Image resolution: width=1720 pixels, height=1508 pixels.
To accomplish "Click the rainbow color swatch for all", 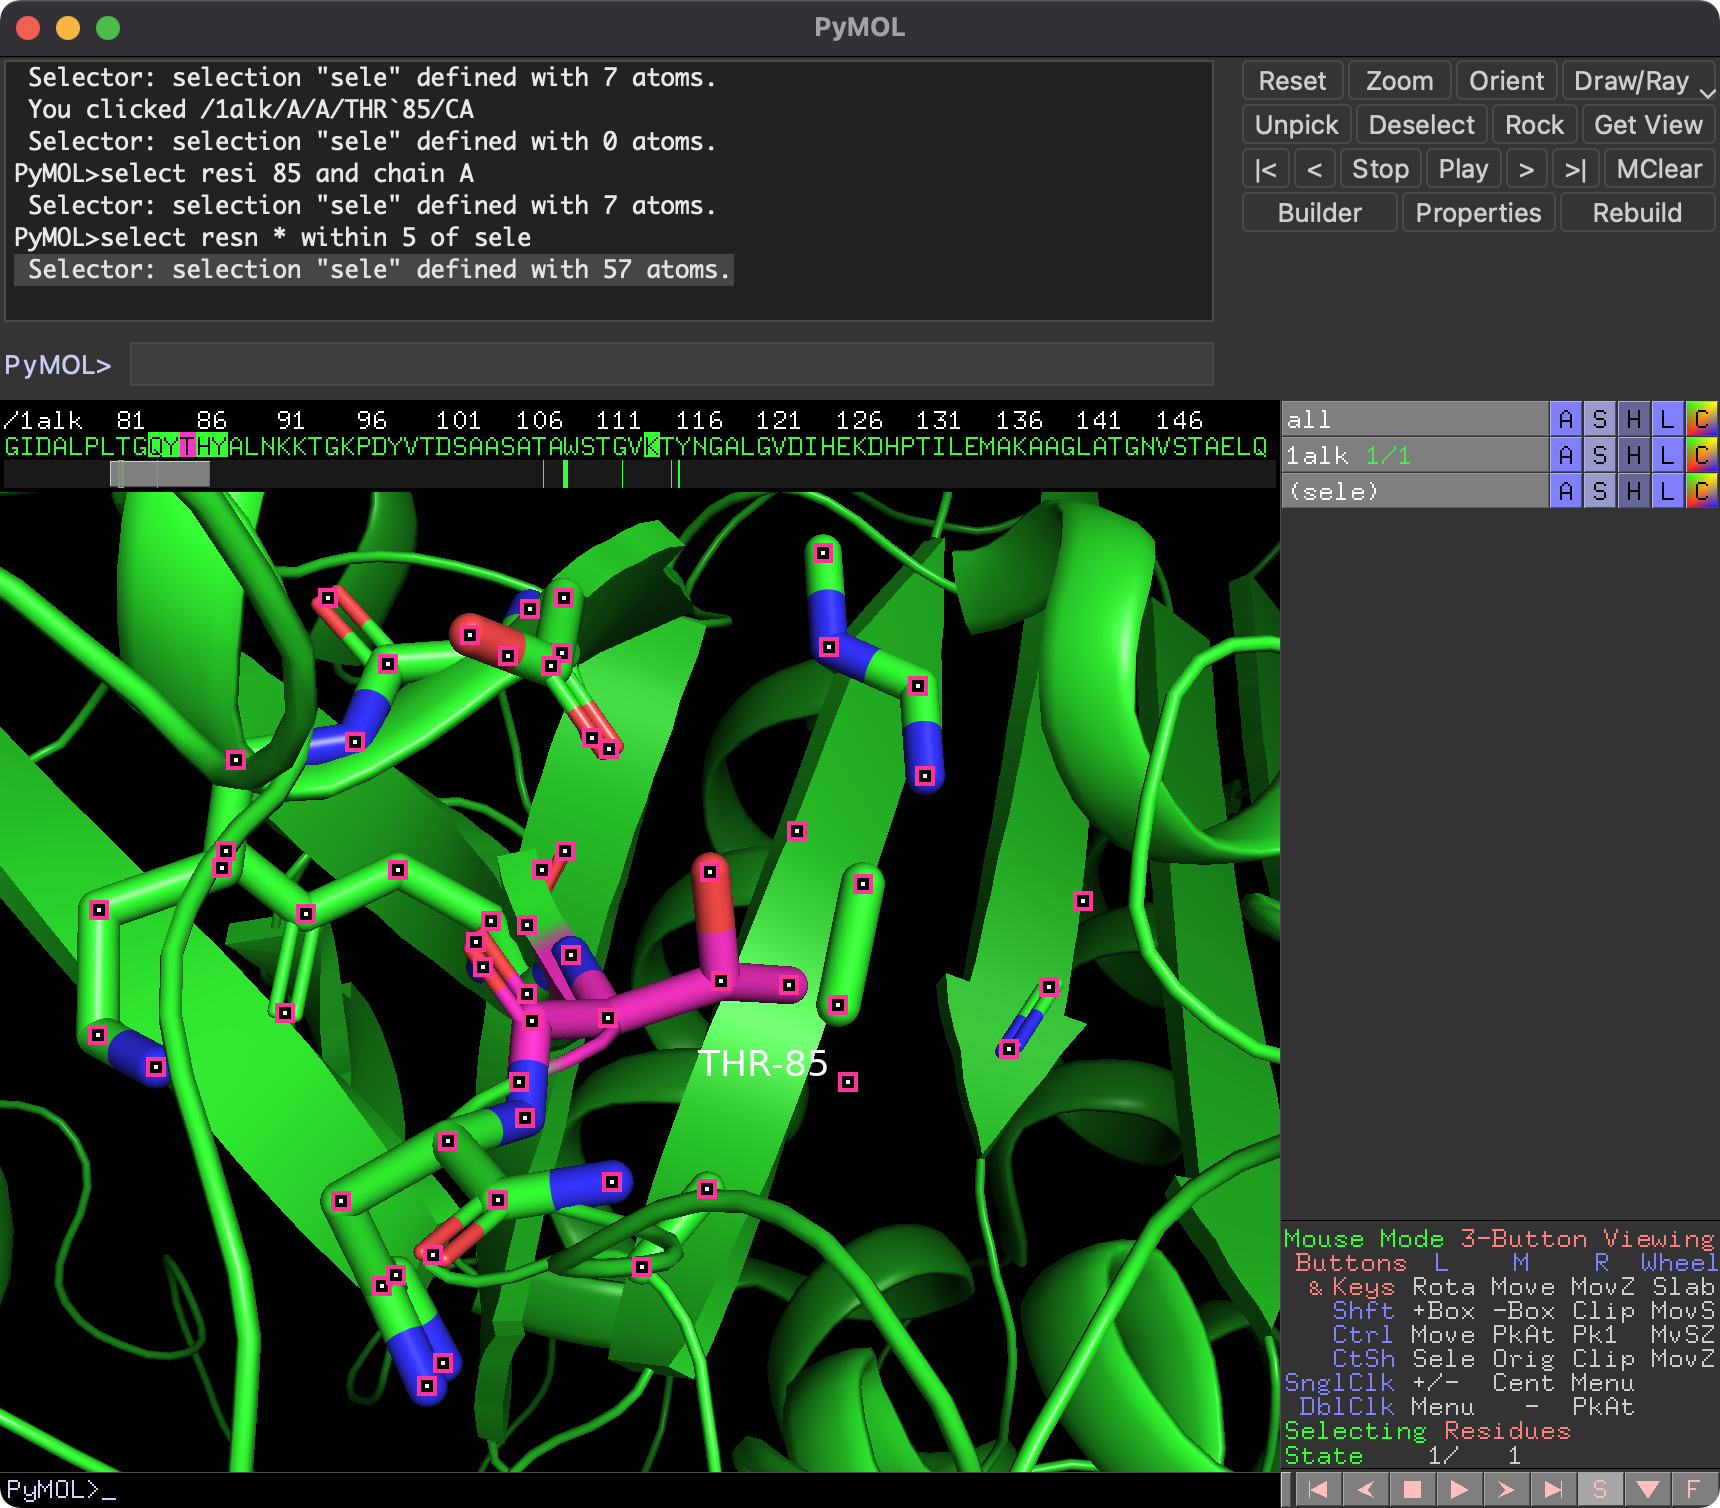I will click(1702, 419).
